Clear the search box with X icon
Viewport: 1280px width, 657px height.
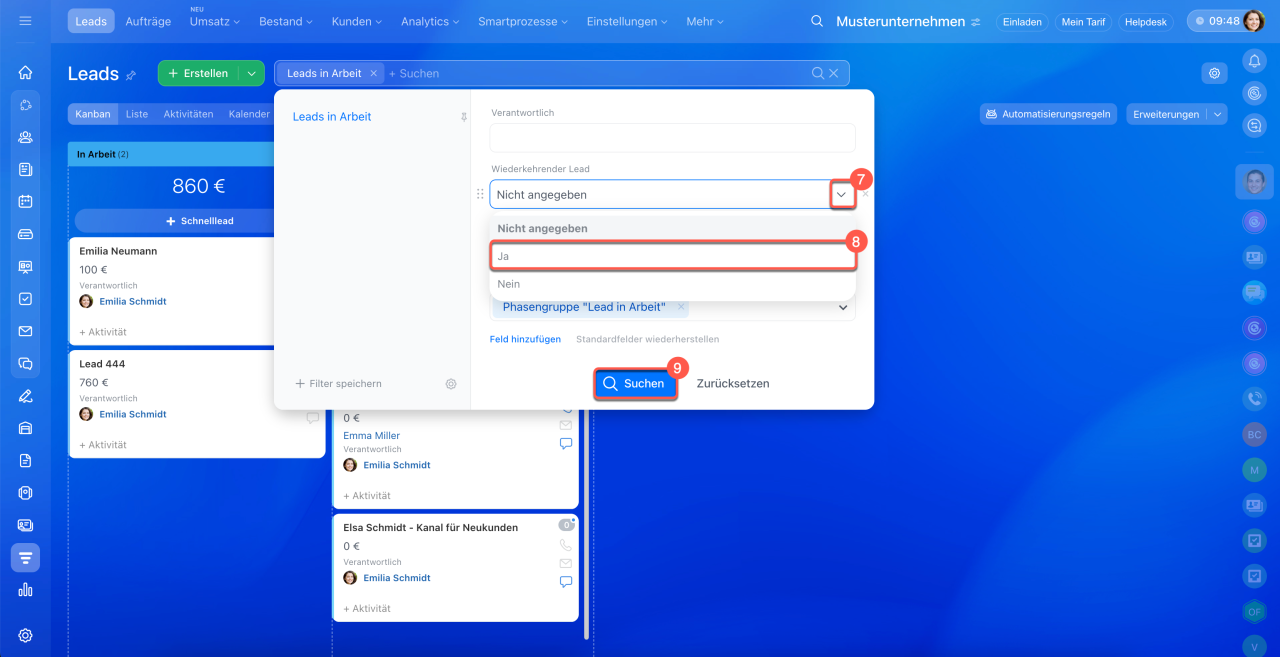[x=834, y=73]
